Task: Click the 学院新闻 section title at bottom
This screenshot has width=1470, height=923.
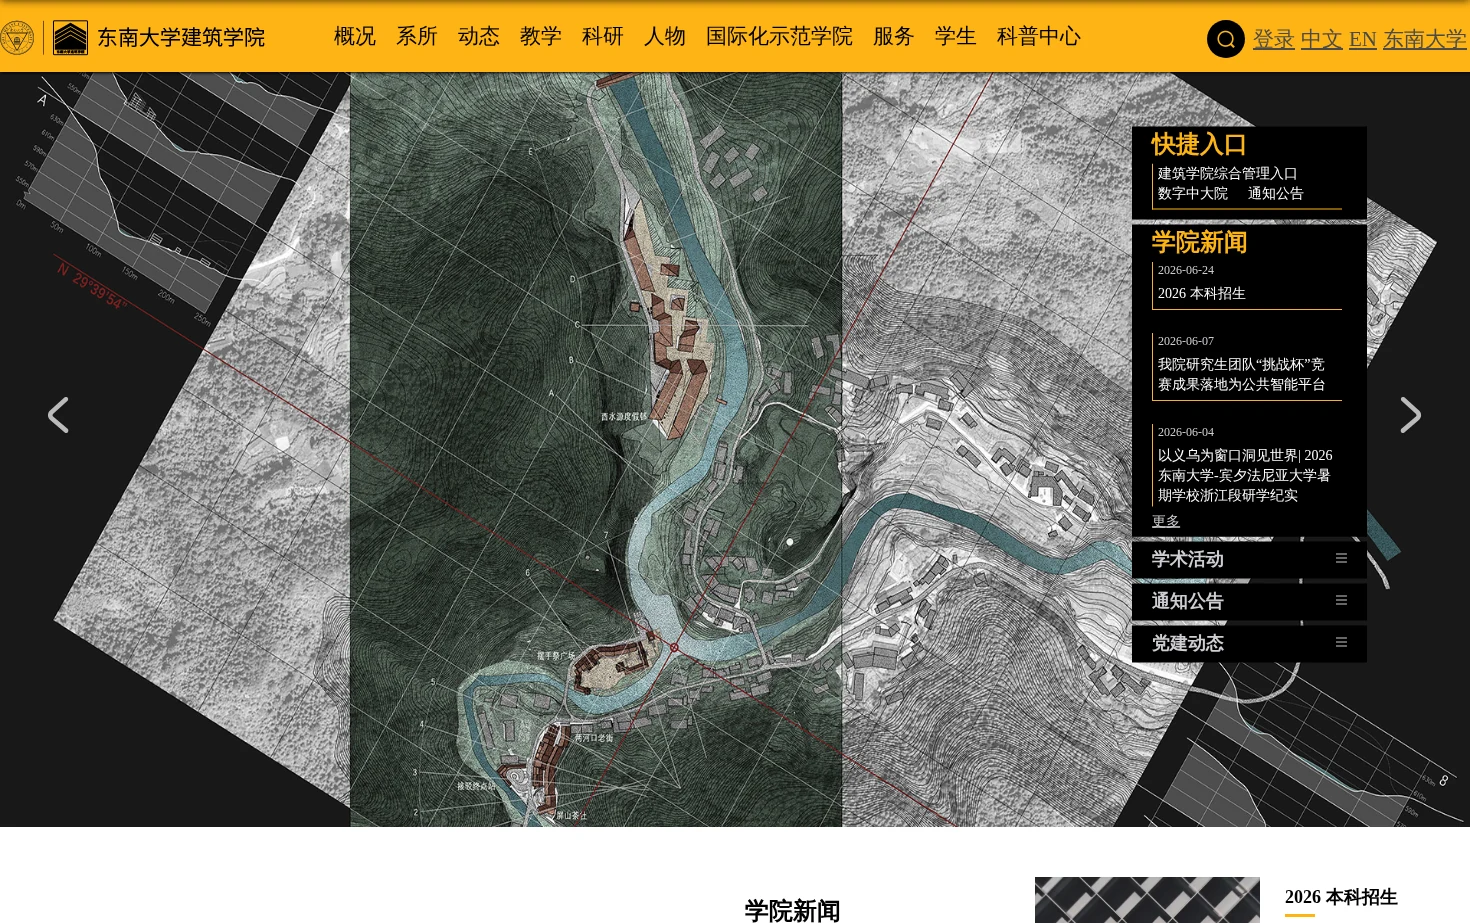Action: tap(792, 910)
